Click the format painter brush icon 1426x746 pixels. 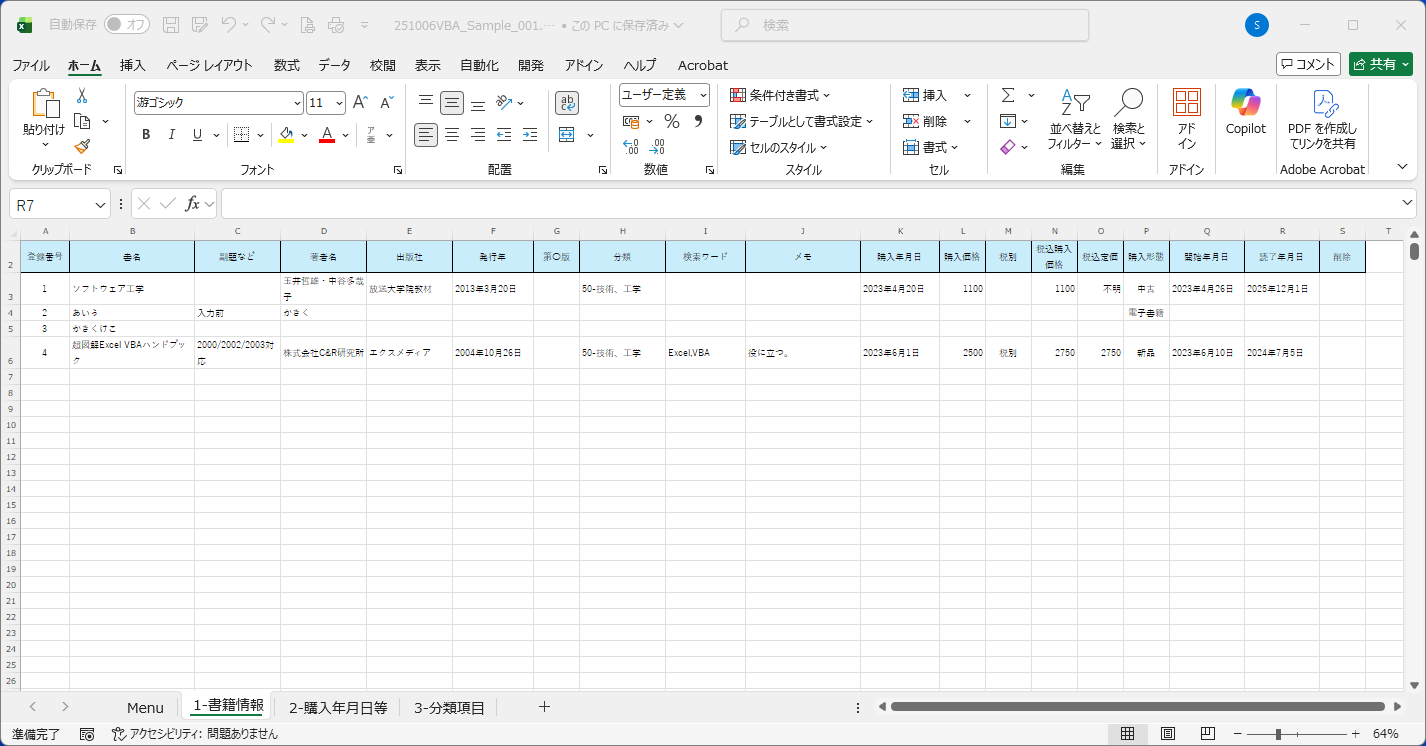pyautogui.click(x=82, y=147)
